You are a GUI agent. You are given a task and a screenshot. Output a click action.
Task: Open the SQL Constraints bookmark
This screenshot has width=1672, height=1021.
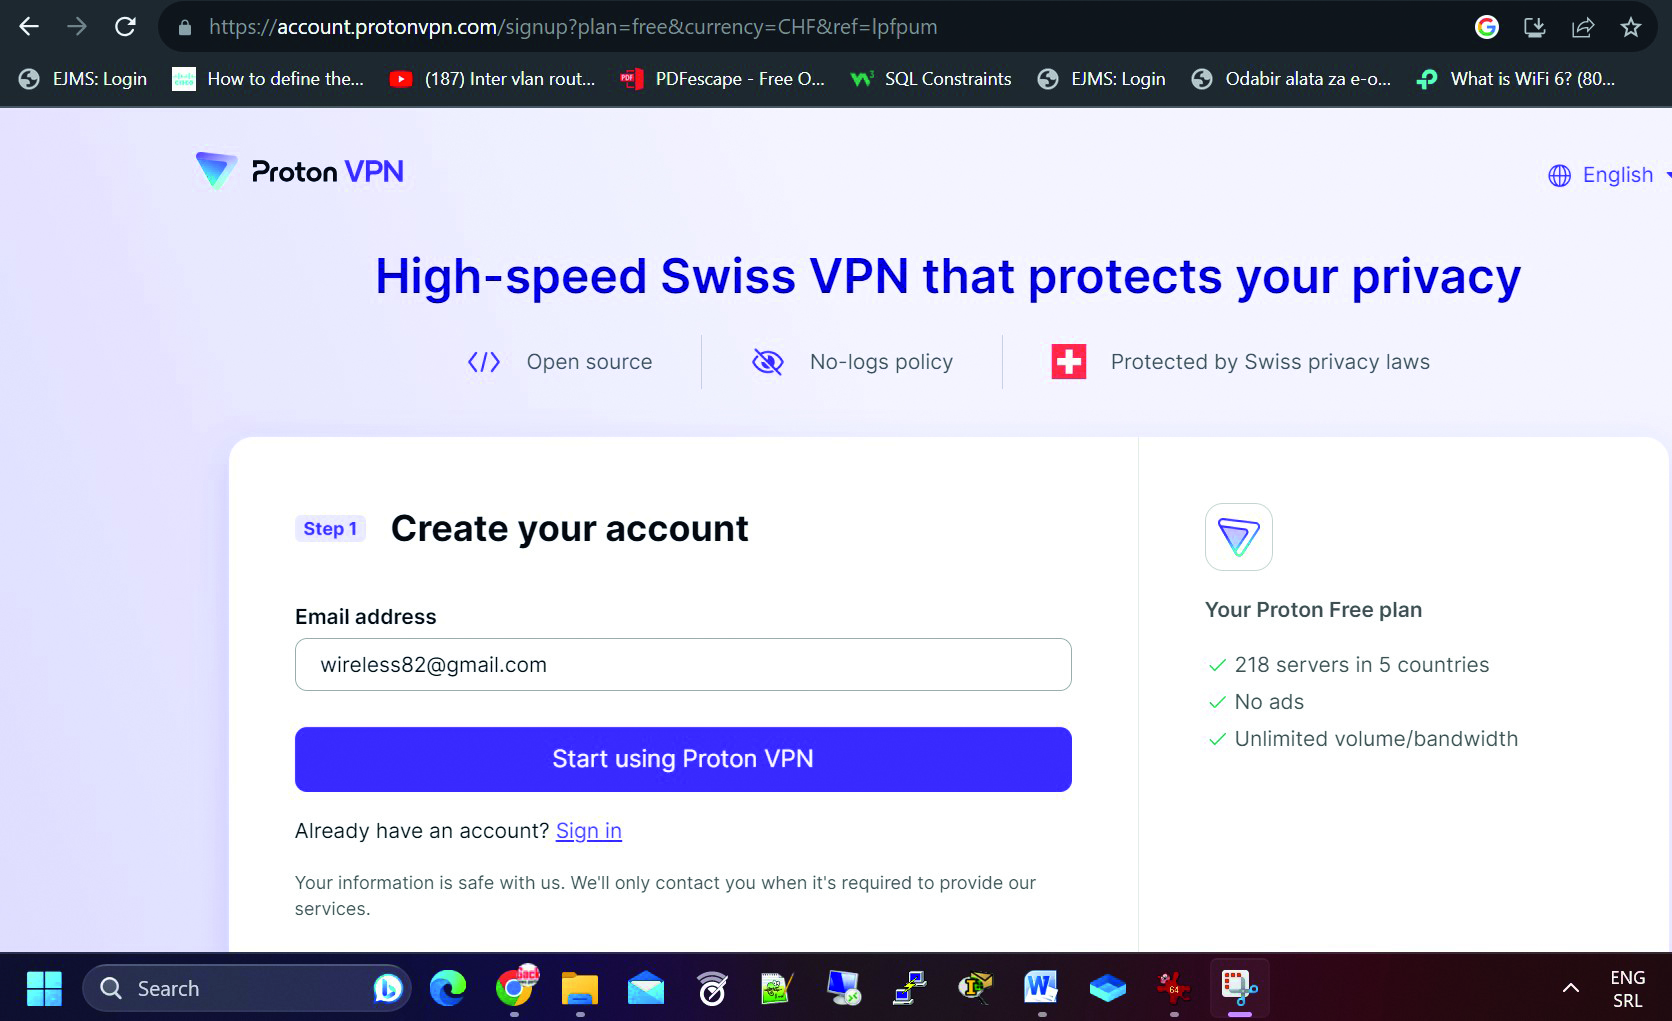(931, 79)
